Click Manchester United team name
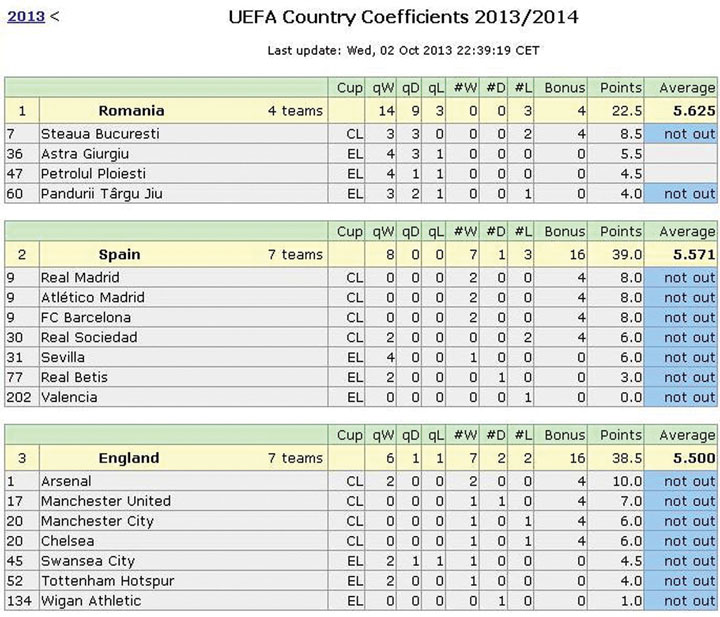The width and height of the screenshot is (720, 617). point(106,500)
